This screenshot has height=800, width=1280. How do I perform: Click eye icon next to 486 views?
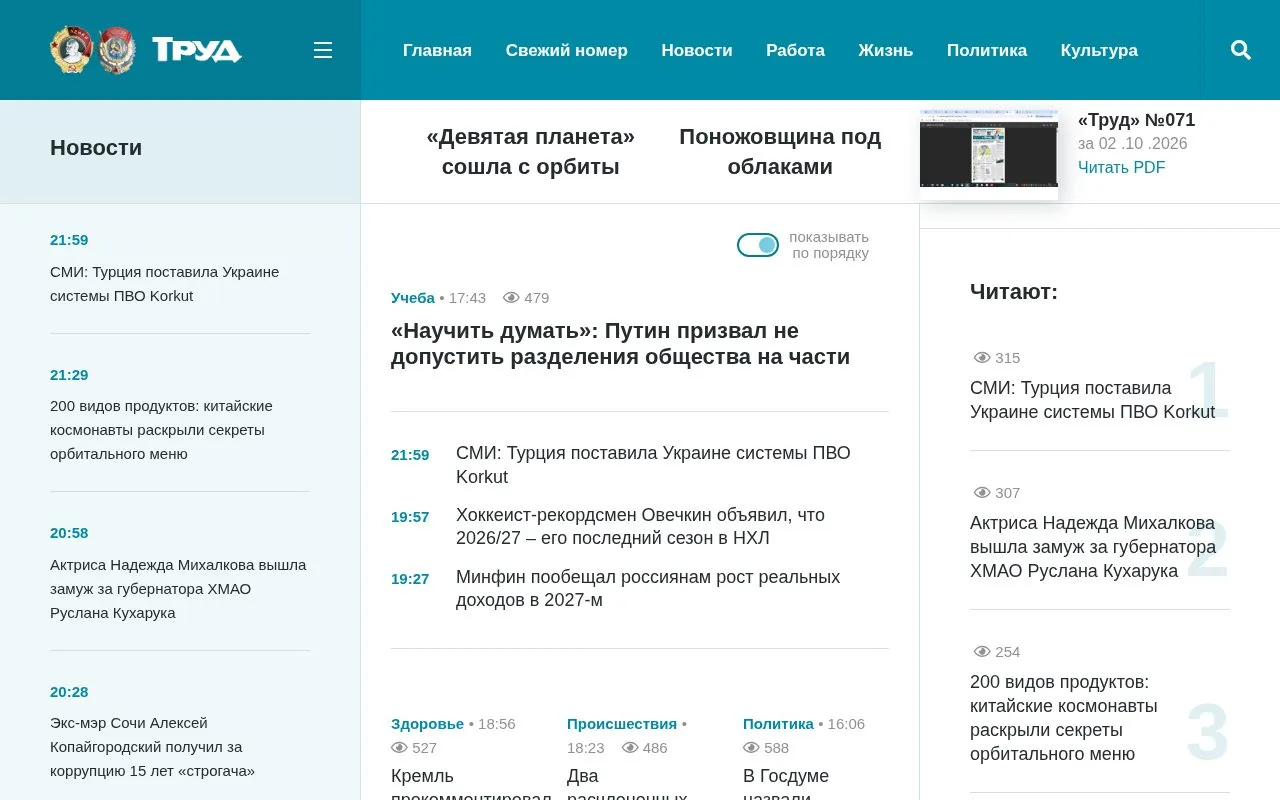(630, 748)
